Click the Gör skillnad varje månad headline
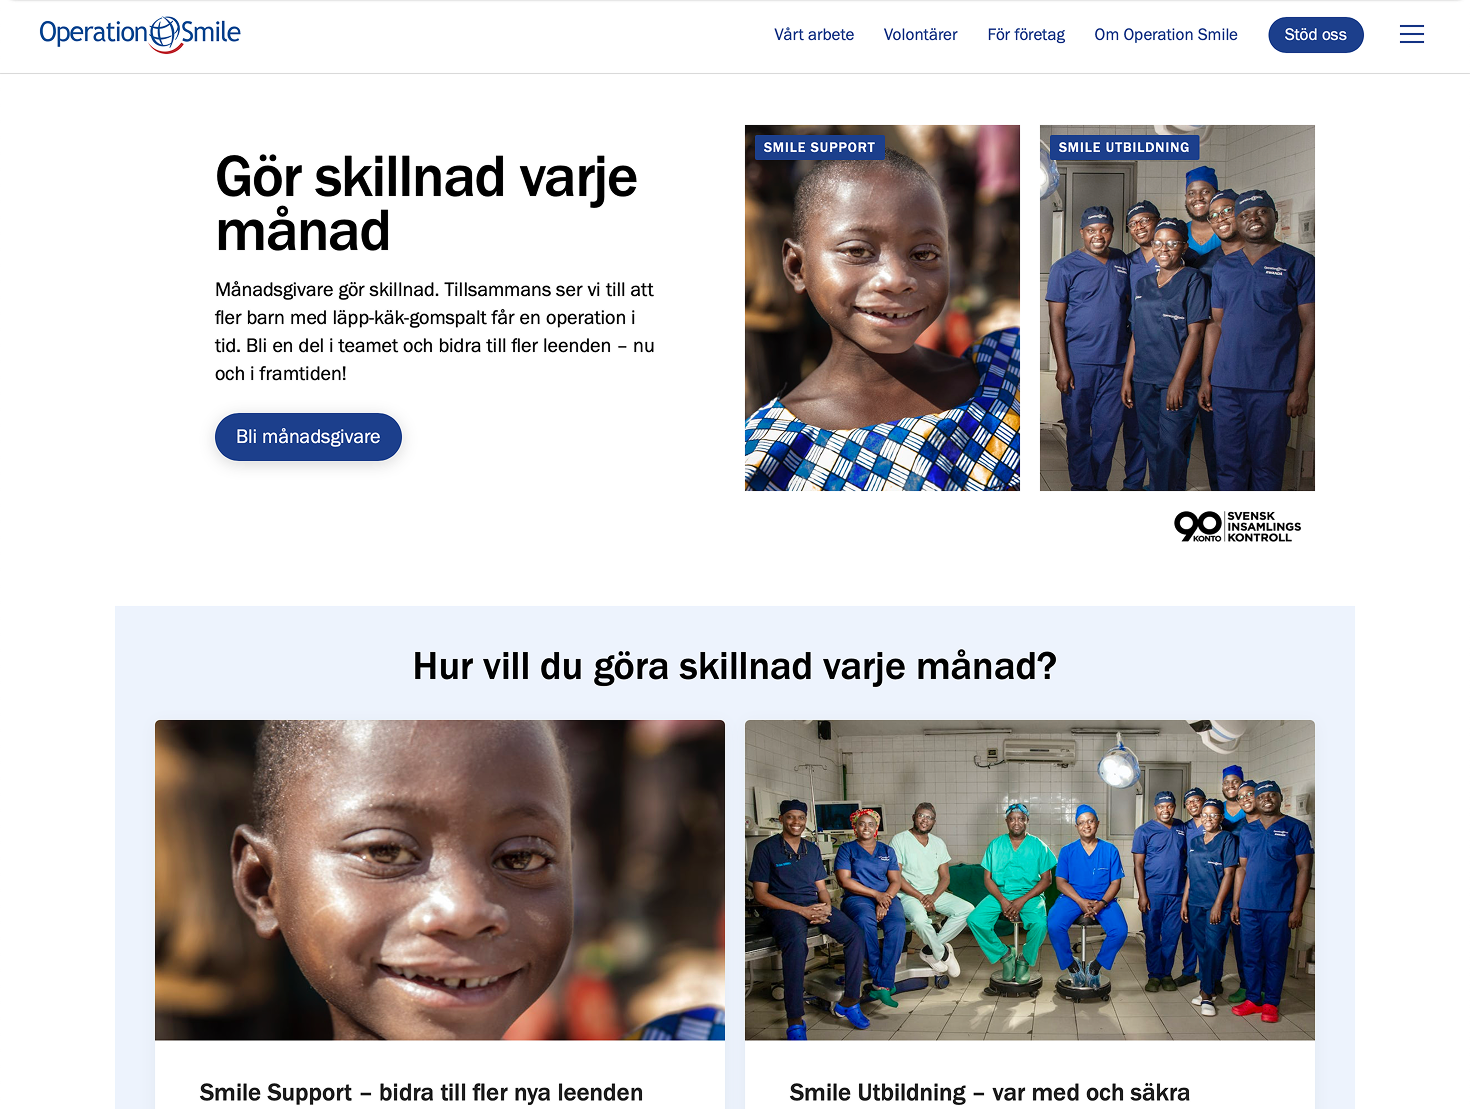Image resolution: width=1470 pixels, height=1109 pixels. (x=426, y=204)
